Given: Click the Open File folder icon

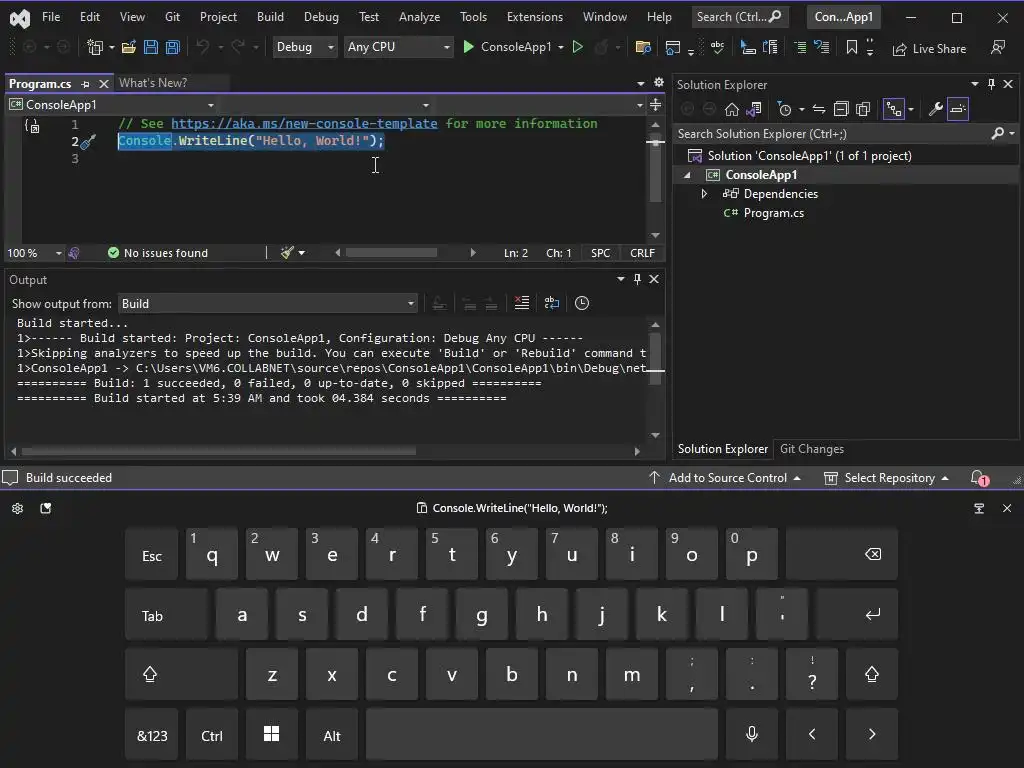Looking at the screenshot, I should pyautogui.click(x=129, y=47).
